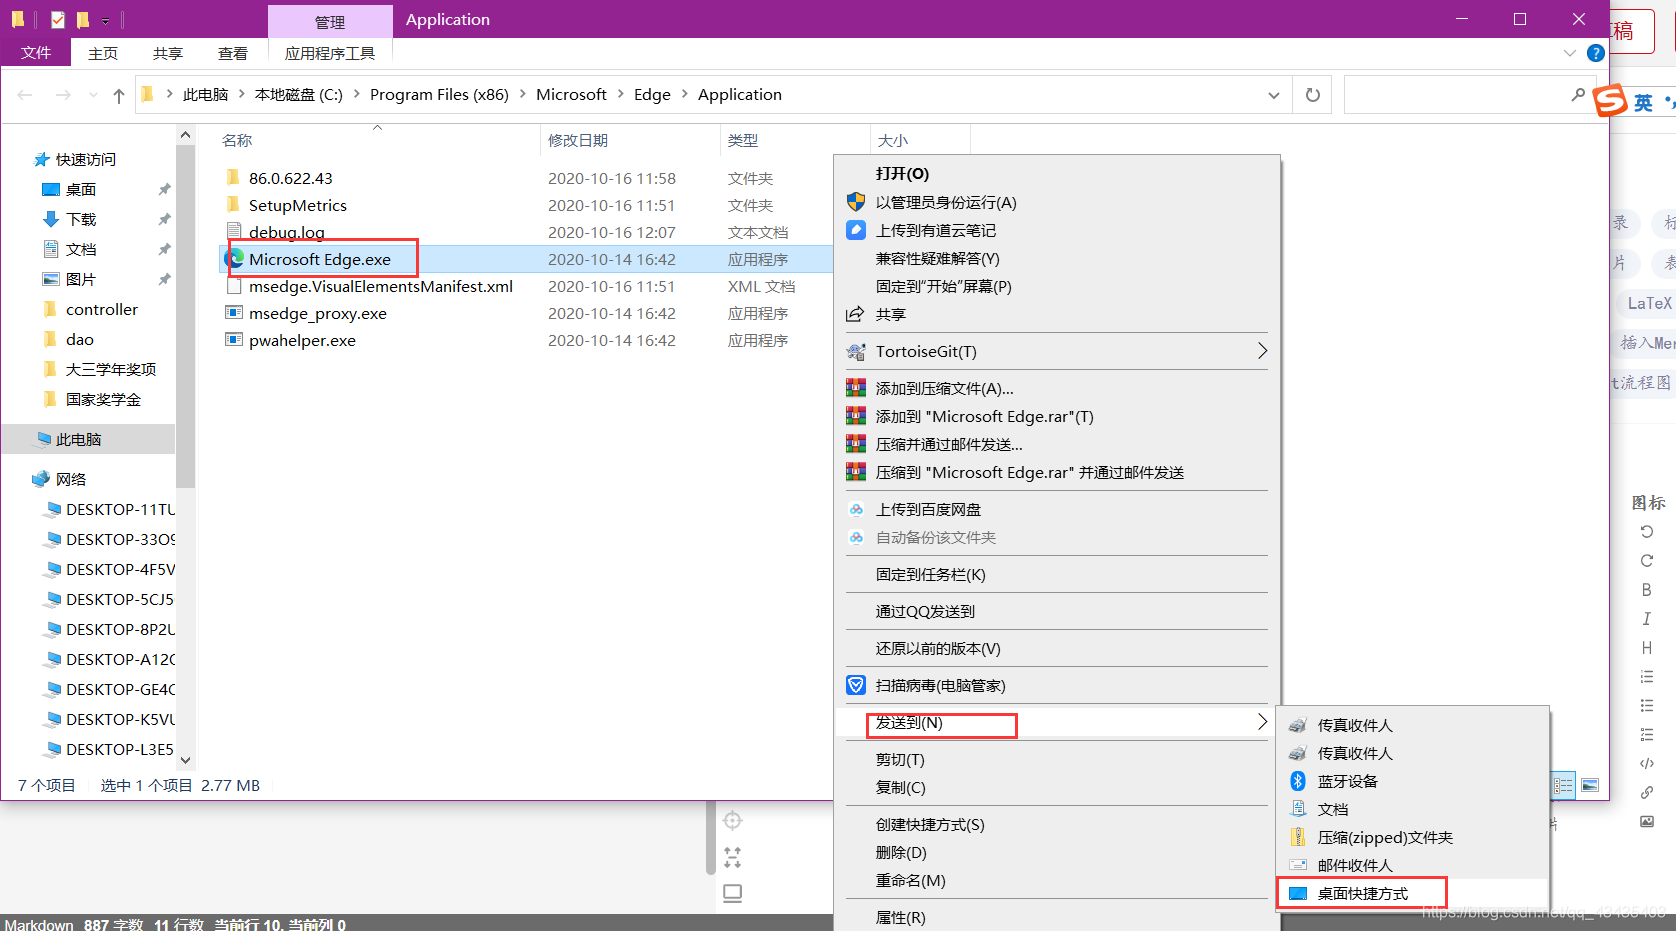Run as administrator (A) menu item
1676x931 pixels.
click(x=1057, y=202)
